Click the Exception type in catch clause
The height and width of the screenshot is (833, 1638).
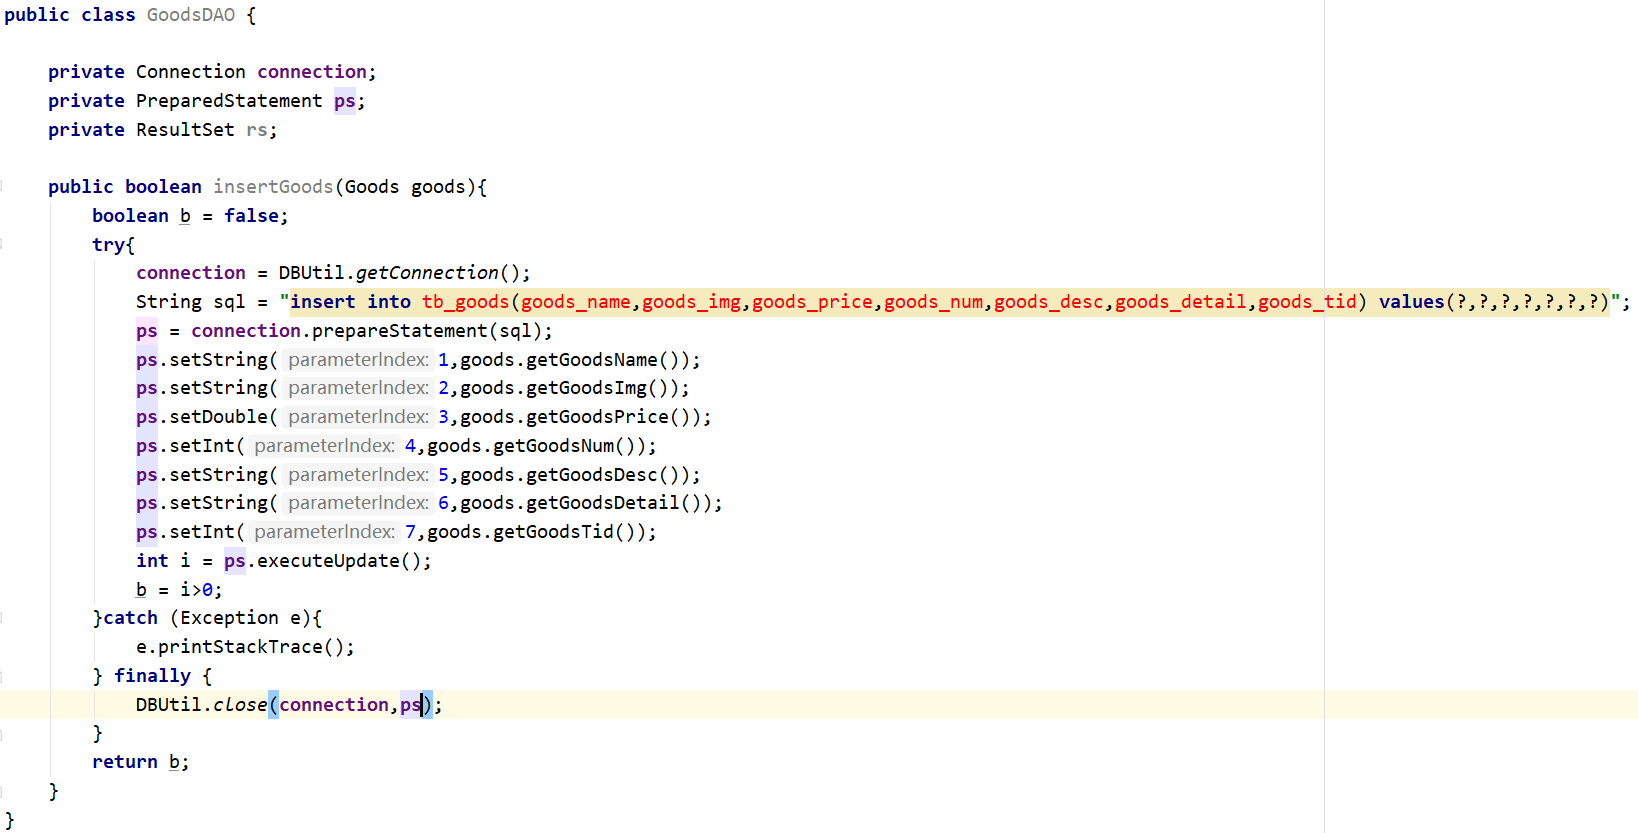[229, 618]
